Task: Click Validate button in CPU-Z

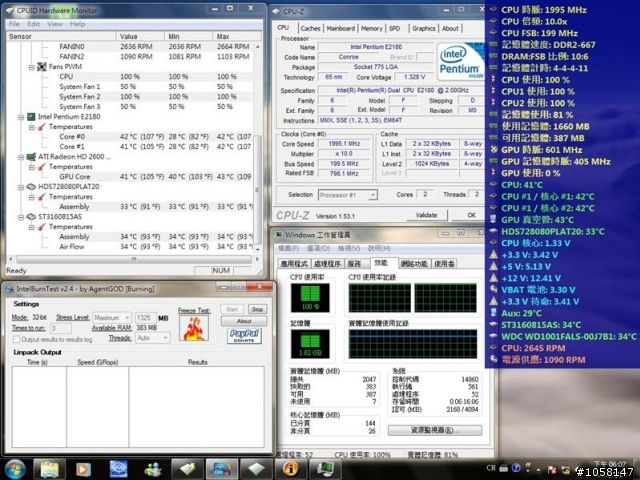Action: (x=427, y=215)
